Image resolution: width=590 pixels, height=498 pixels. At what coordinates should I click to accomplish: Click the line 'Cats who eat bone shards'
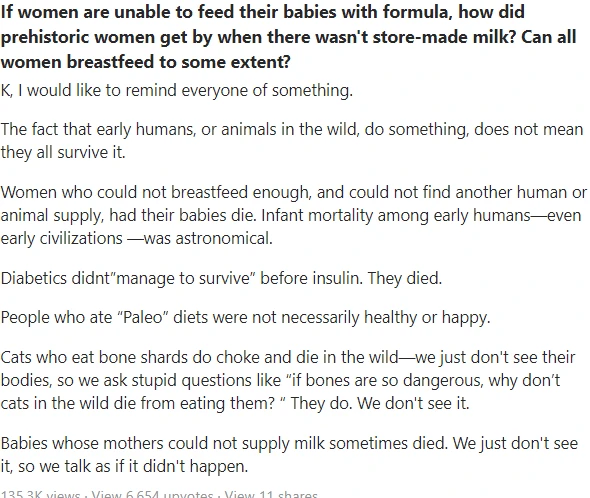[288, 357]
